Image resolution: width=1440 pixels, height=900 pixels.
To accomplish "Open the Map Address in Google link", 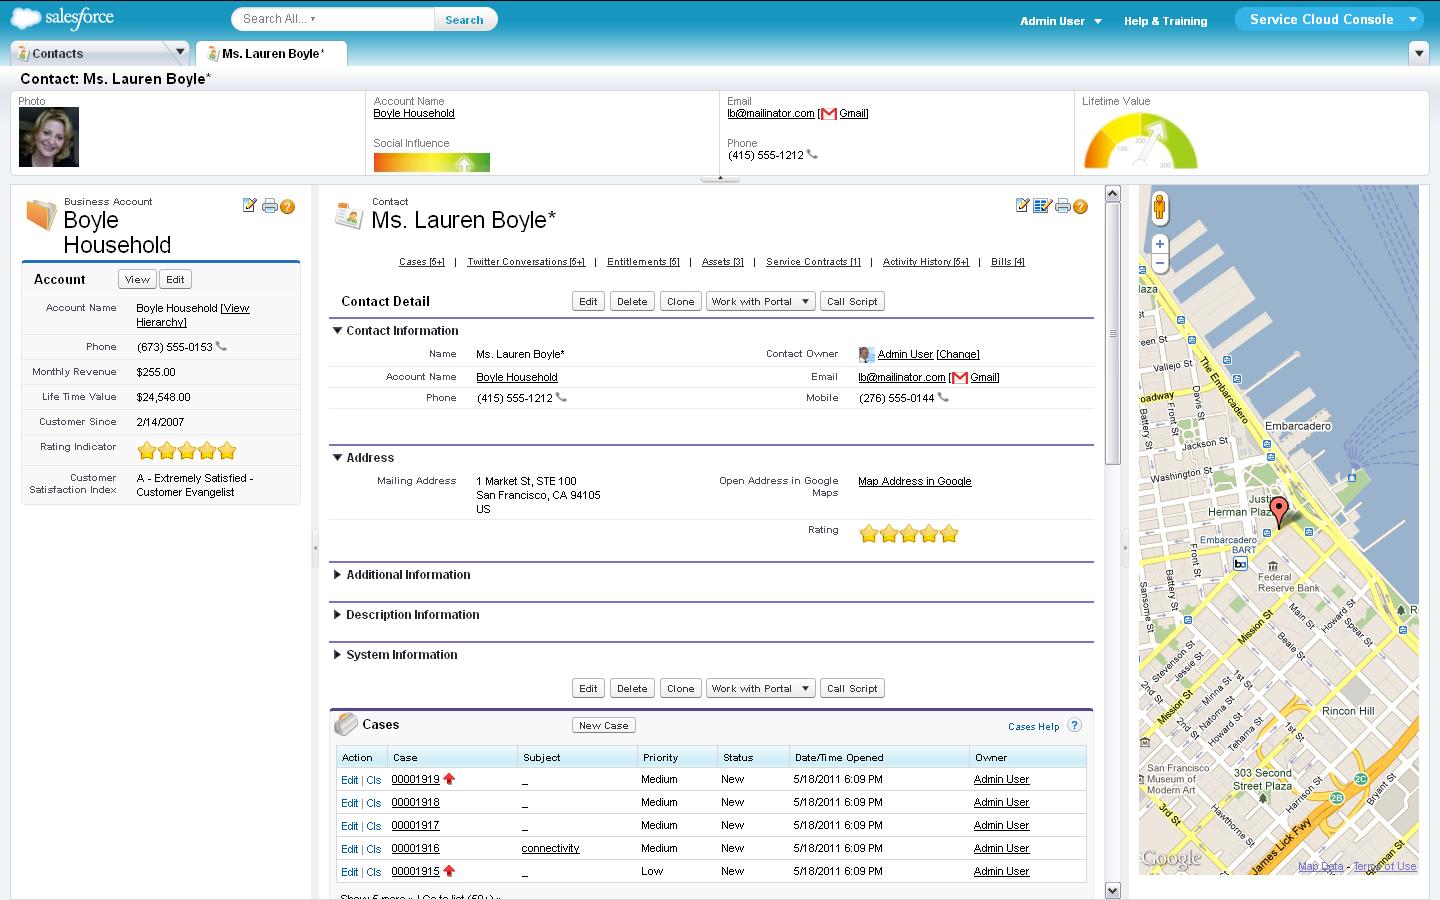I will pyautogui.click(x=914, y=482).
